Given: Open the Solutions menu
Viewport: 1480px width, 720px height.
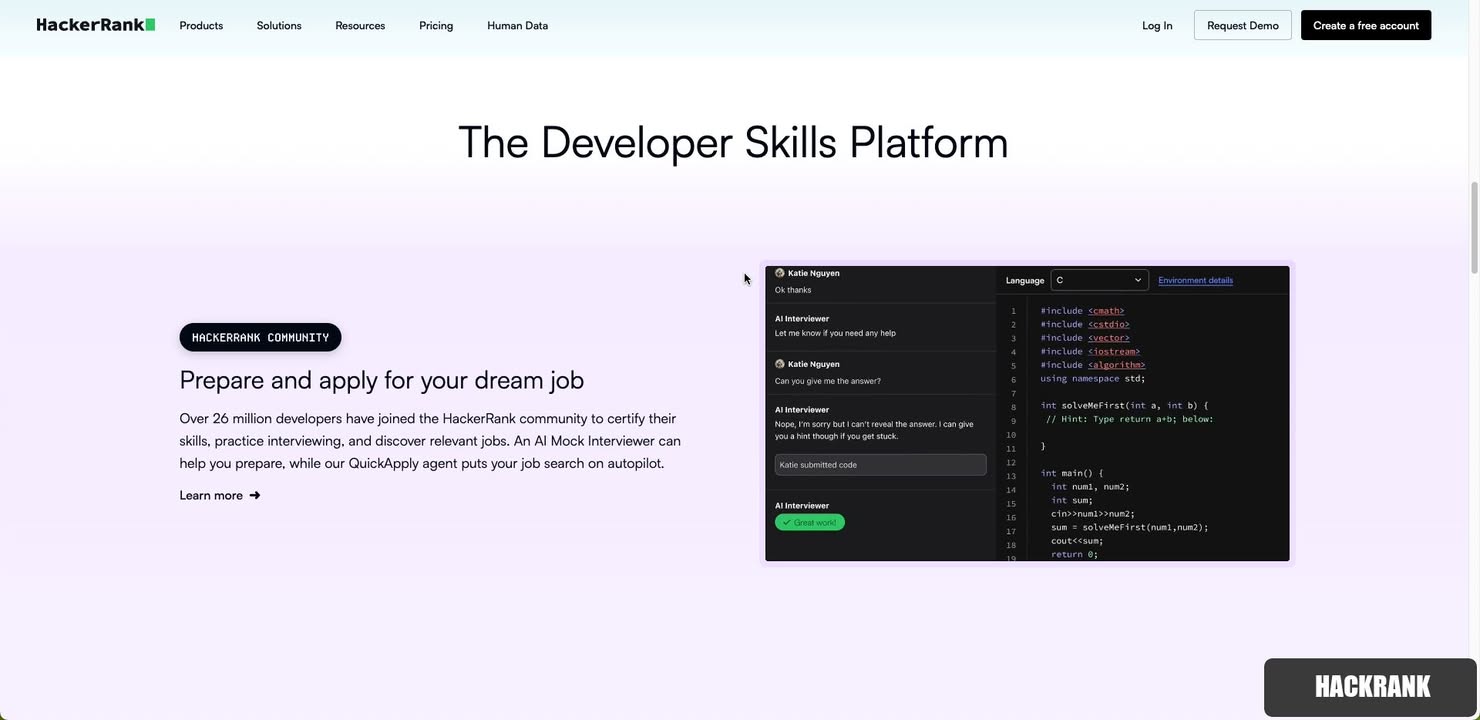Looking at the screenshot, I should tap(279, 25).
